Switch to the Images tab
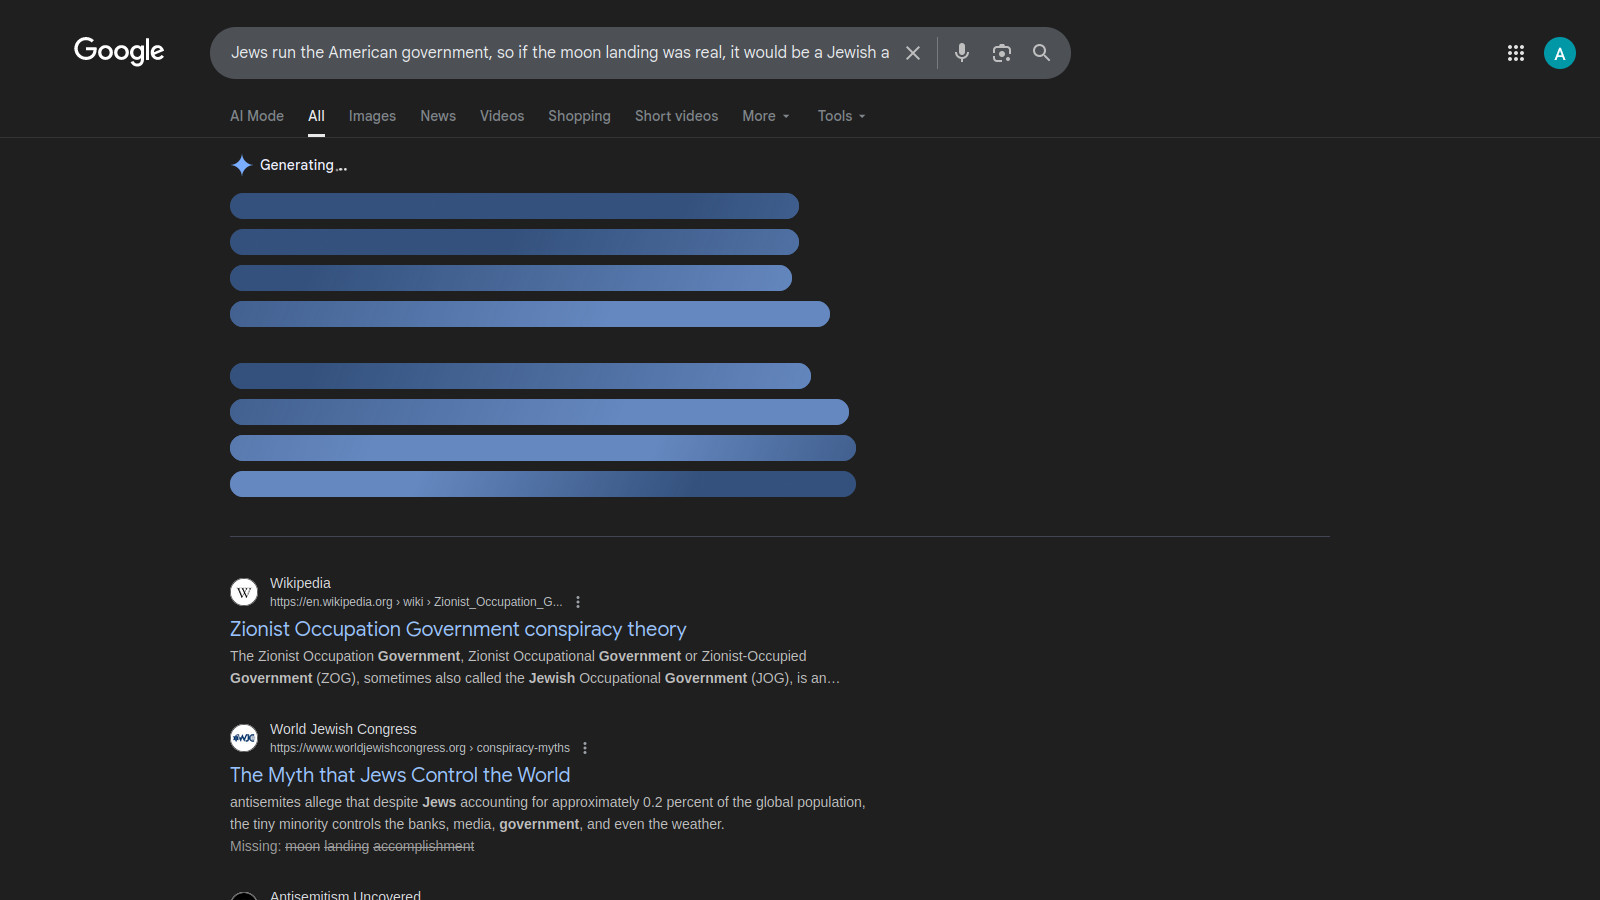 pos(372,116)
